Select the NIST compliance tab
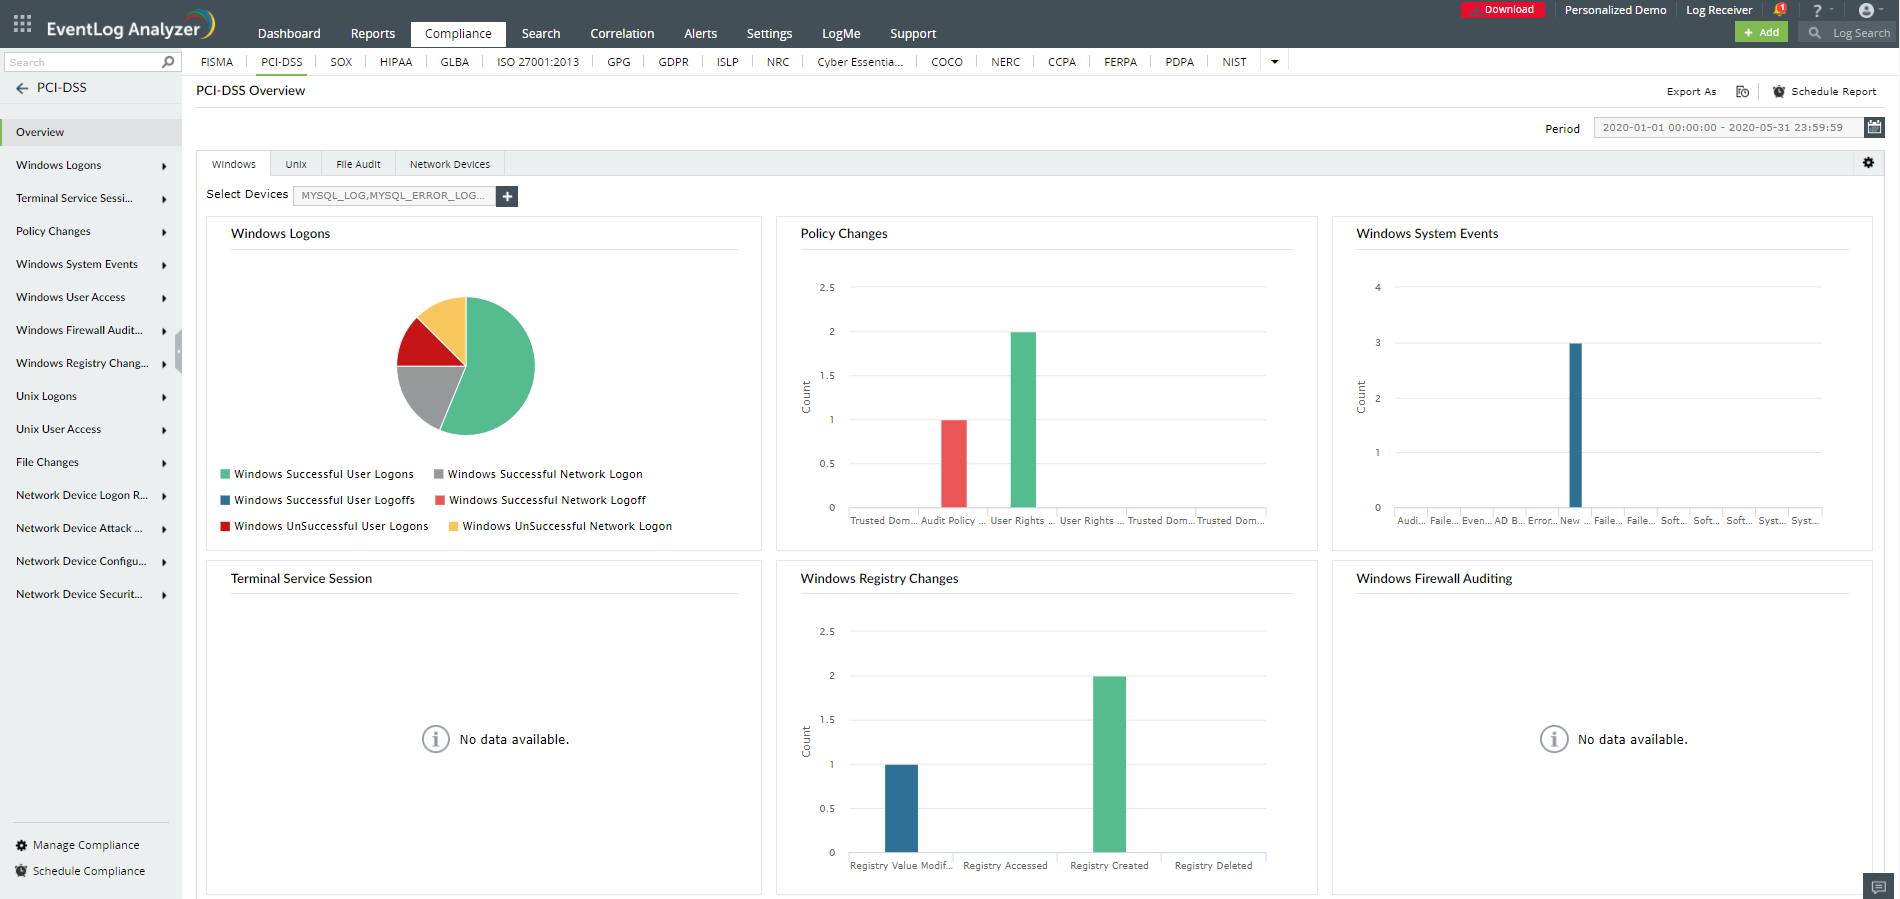The height and width of the screenshot is (899, 1900). click(1234, 62)
